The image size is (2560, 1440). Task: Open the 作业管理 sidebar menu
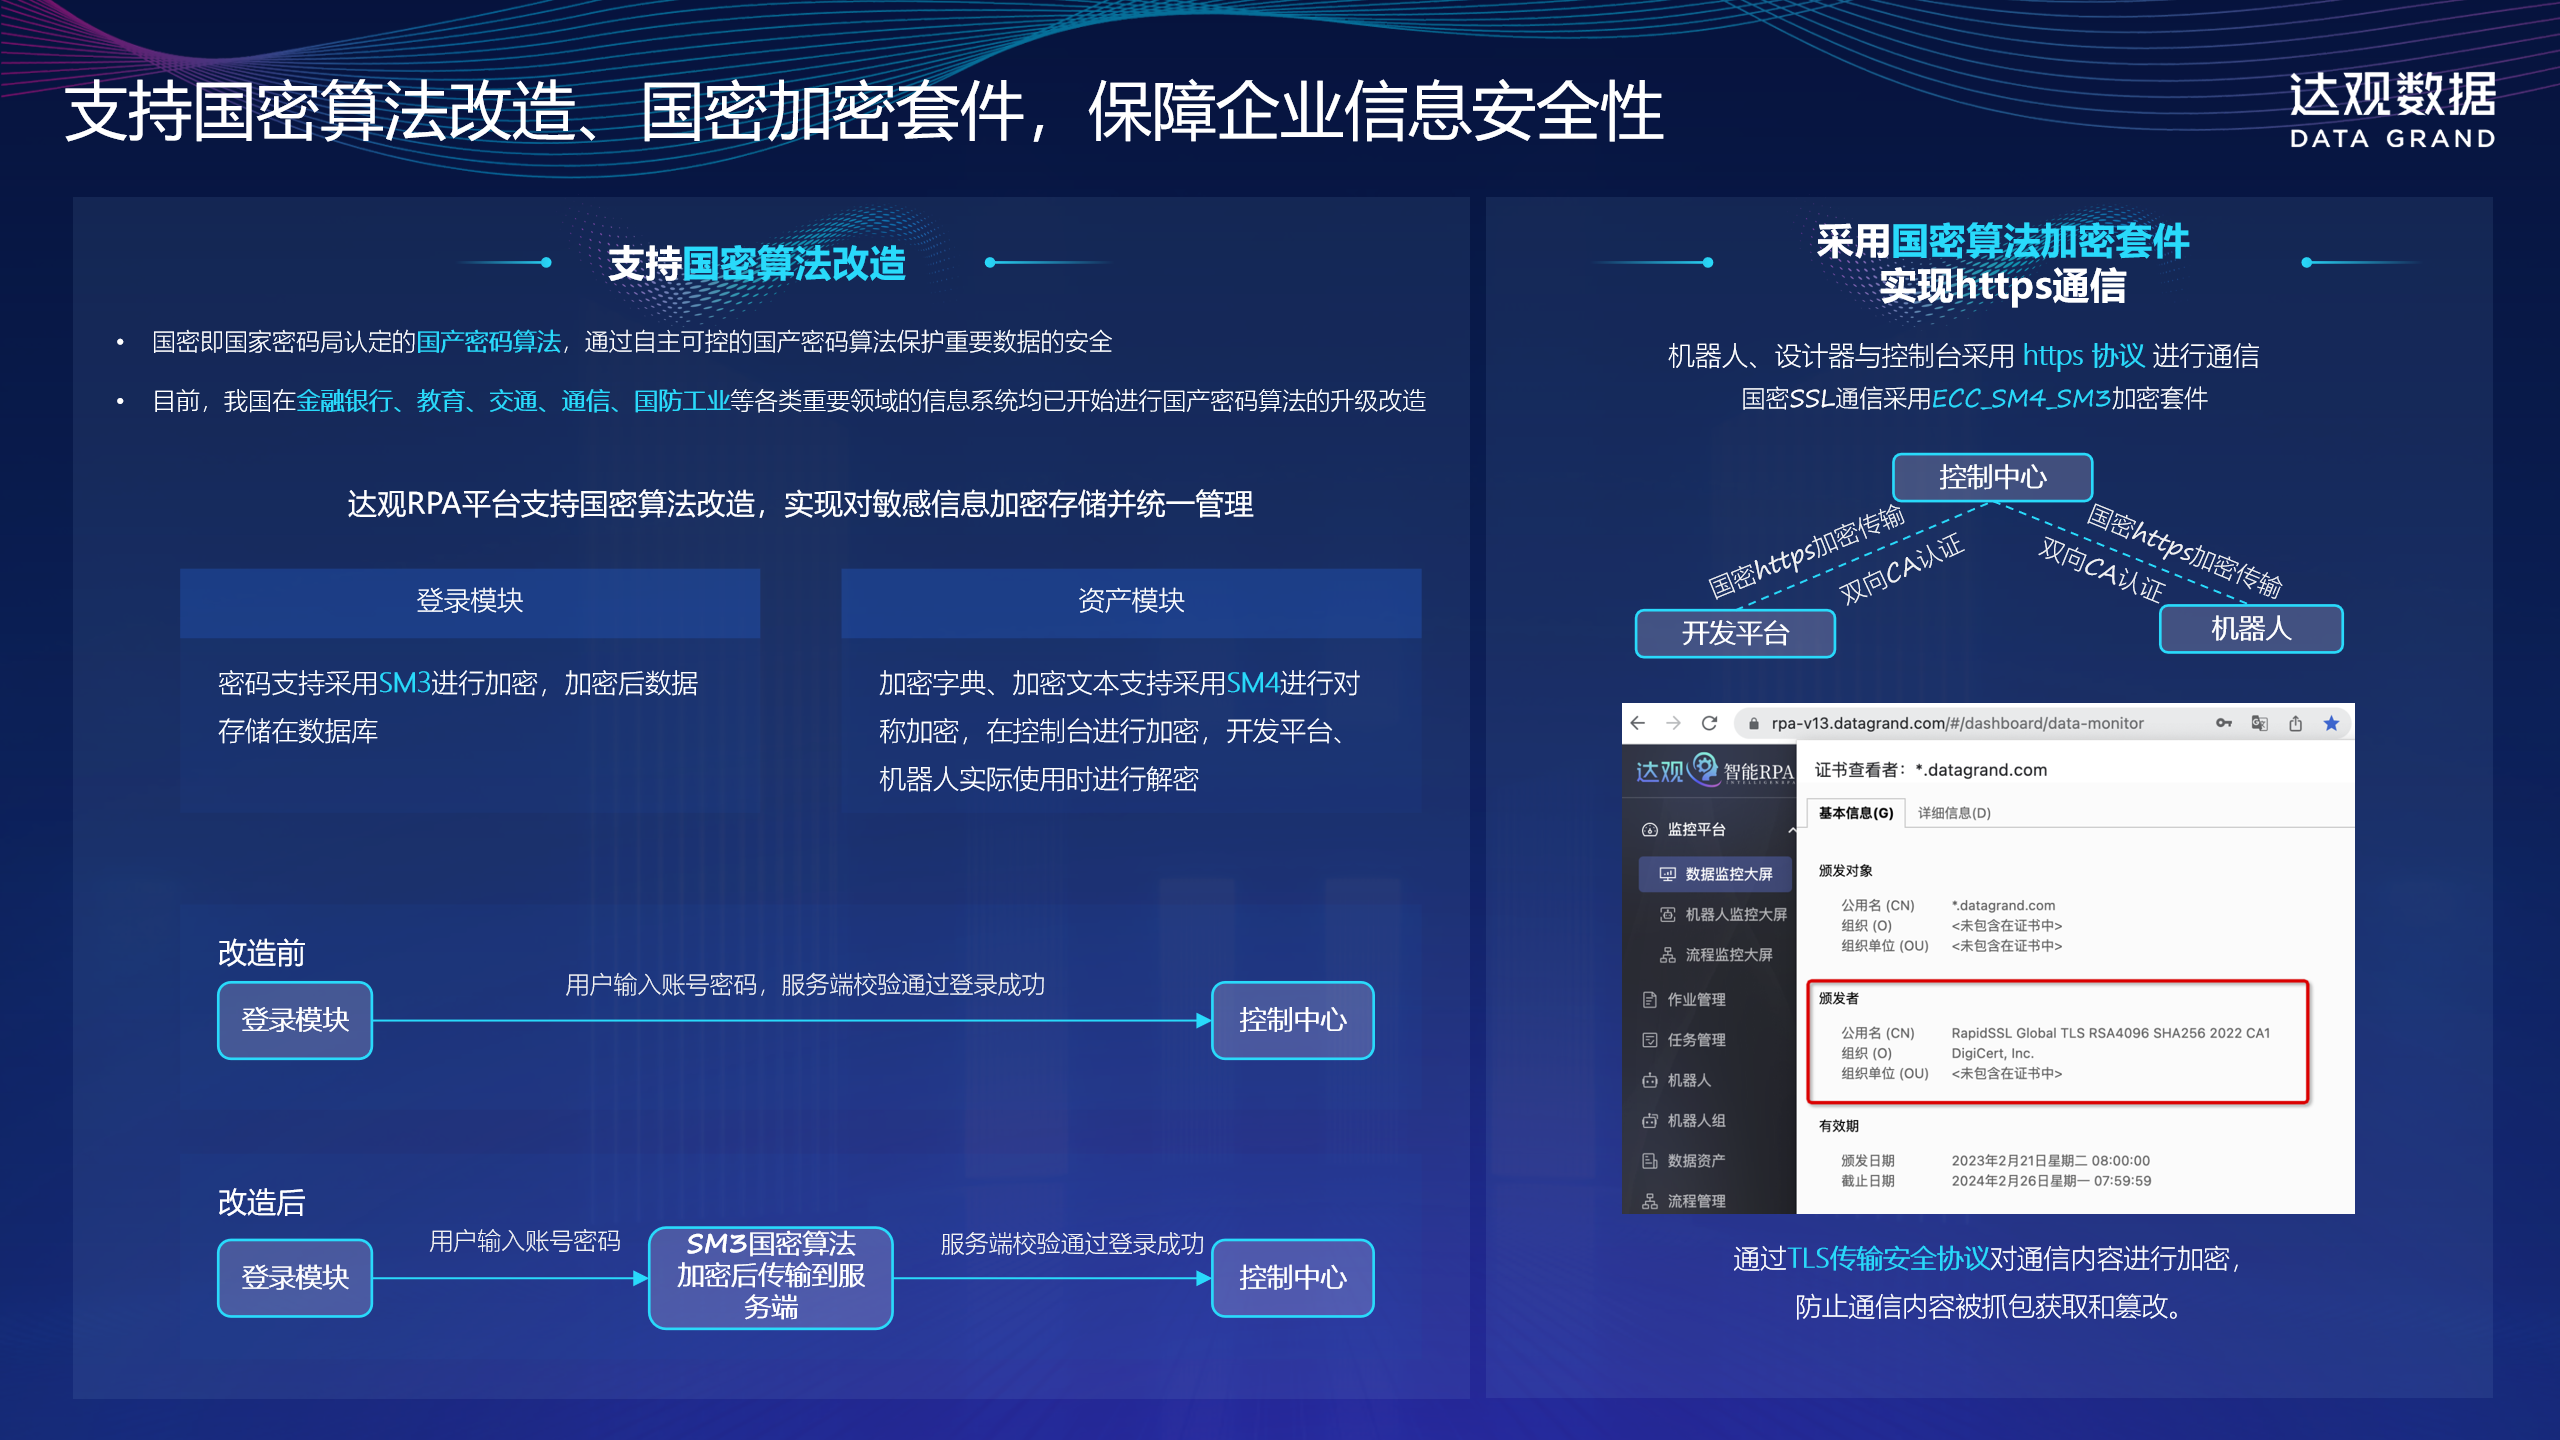pos(1696,1000)
